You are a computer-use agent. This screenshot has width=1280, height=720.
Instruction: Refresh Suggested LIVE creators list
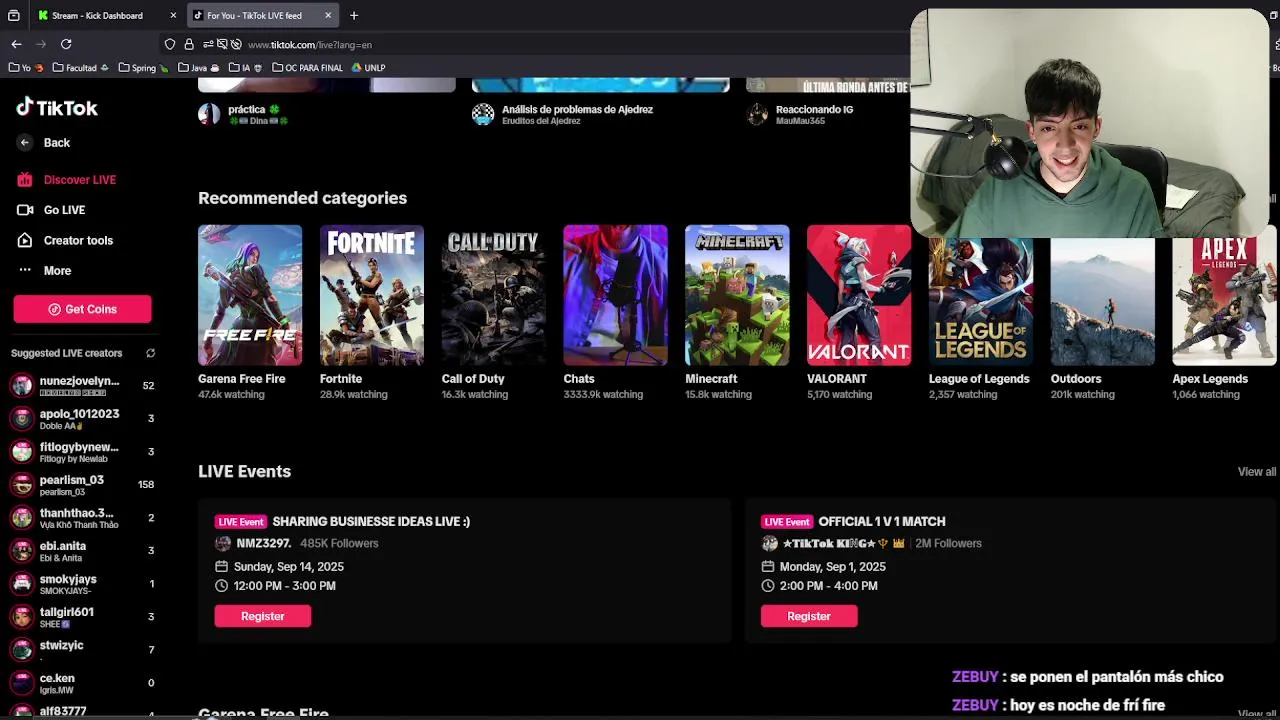point(150,353)
